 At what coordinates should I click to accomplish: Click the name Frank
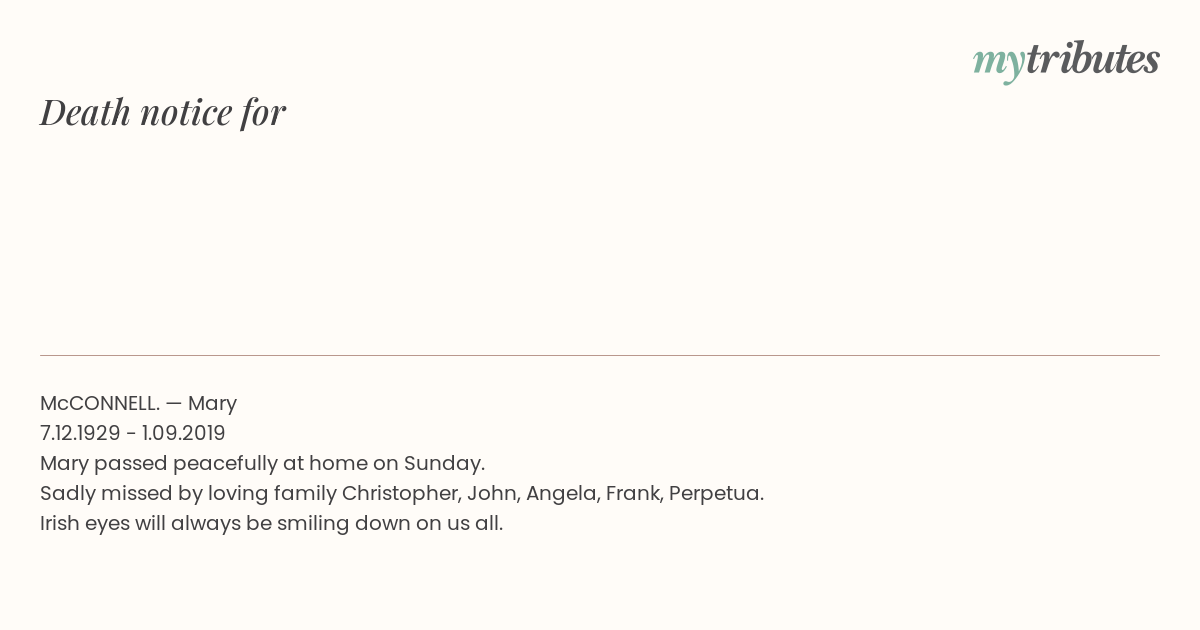[x=632, y=493]
